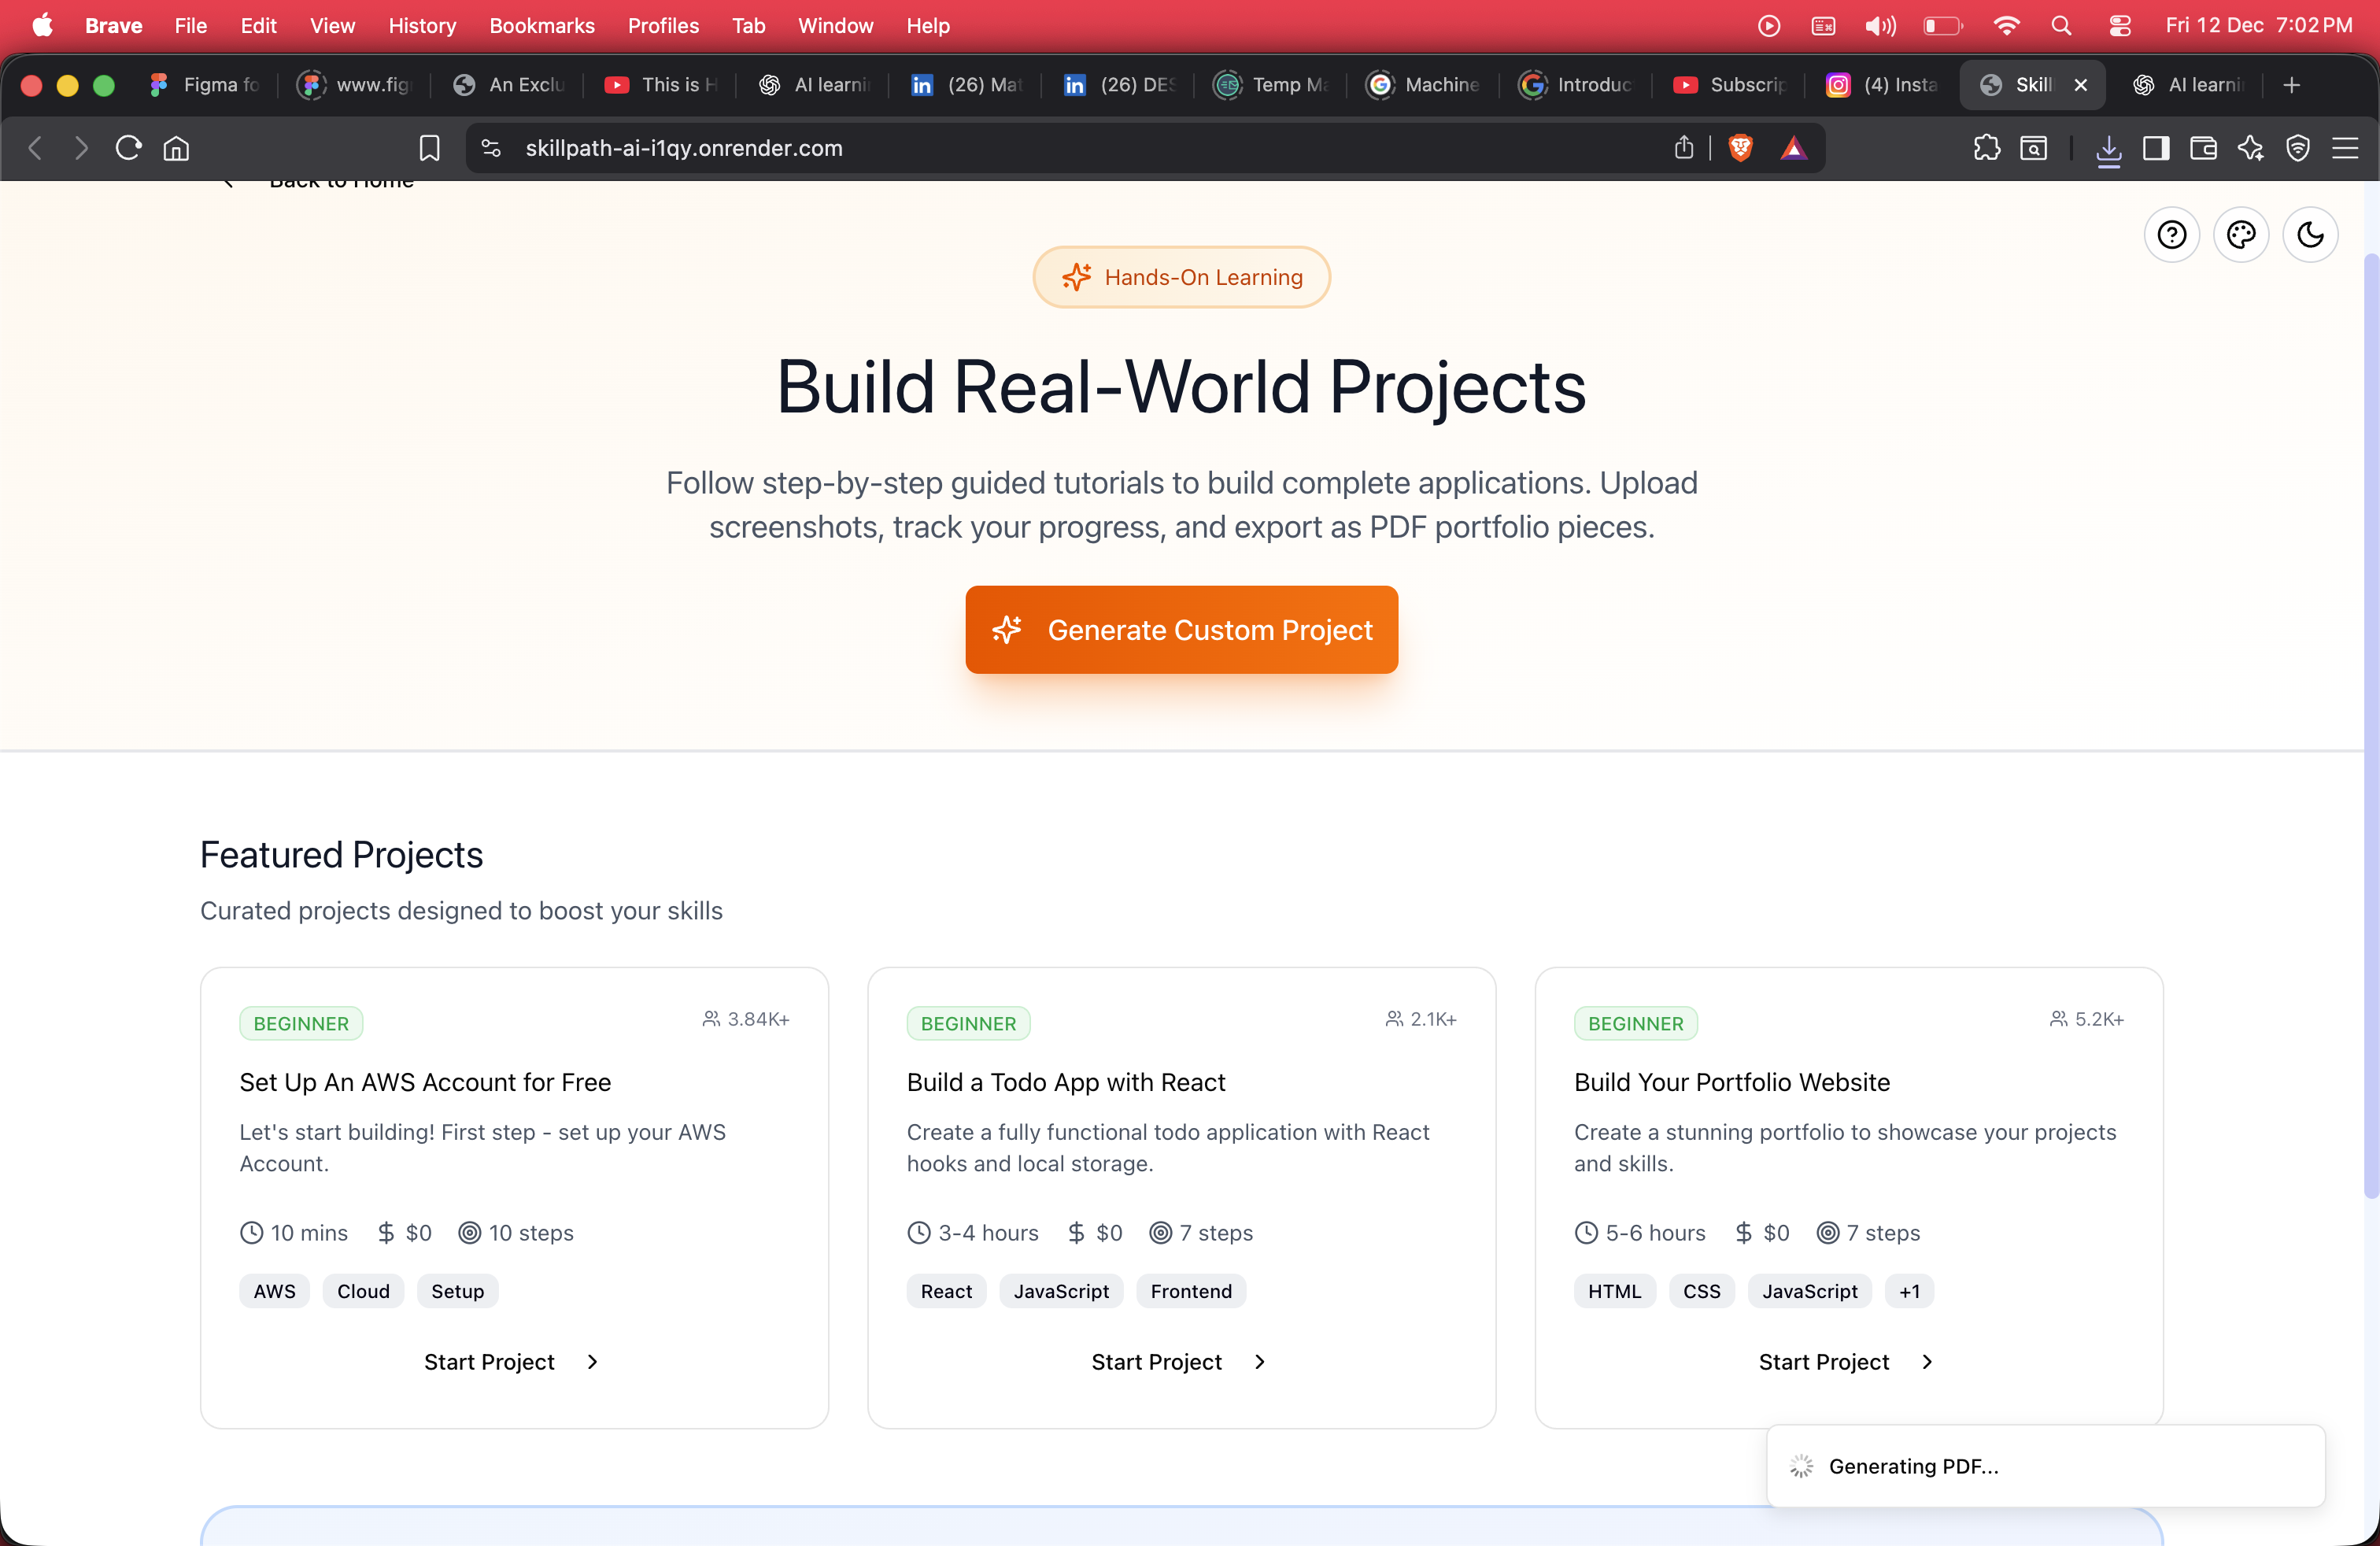Open the Brave wallet icon
The width and height of the screenshot is (2380, 1546).
2203,148
